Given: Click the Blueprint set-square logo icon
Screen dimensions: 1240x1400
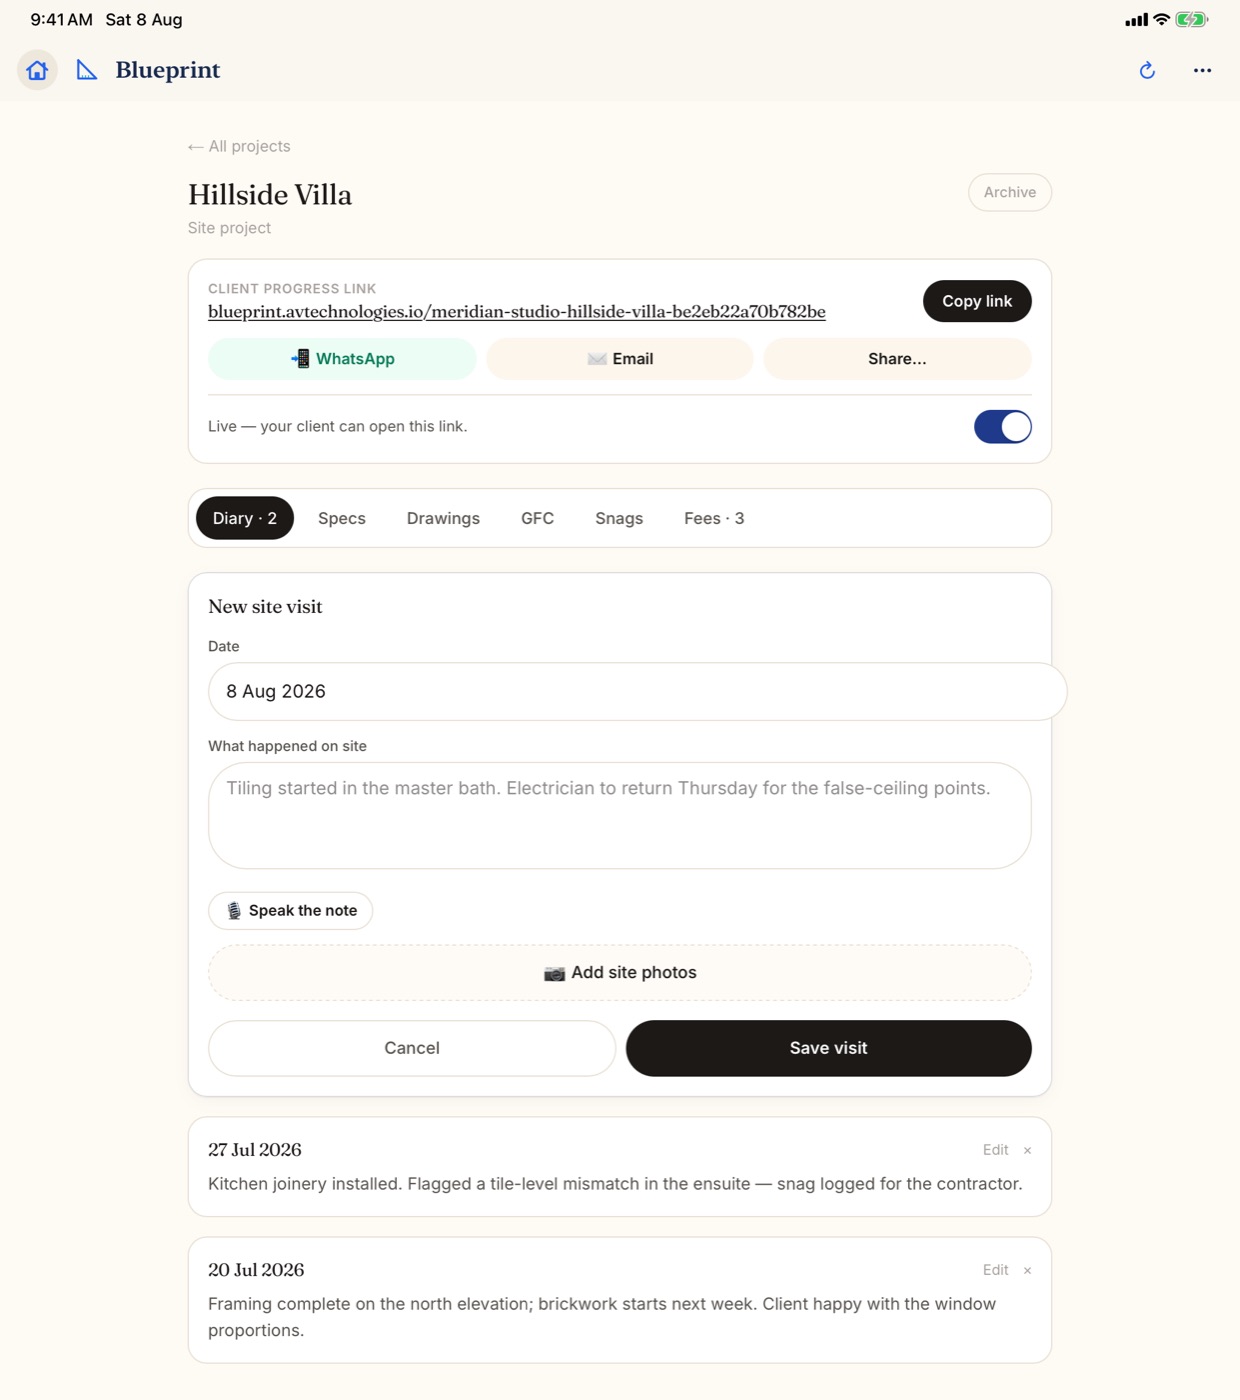Looking at the screenshot, I should click(x=87, y=70).
